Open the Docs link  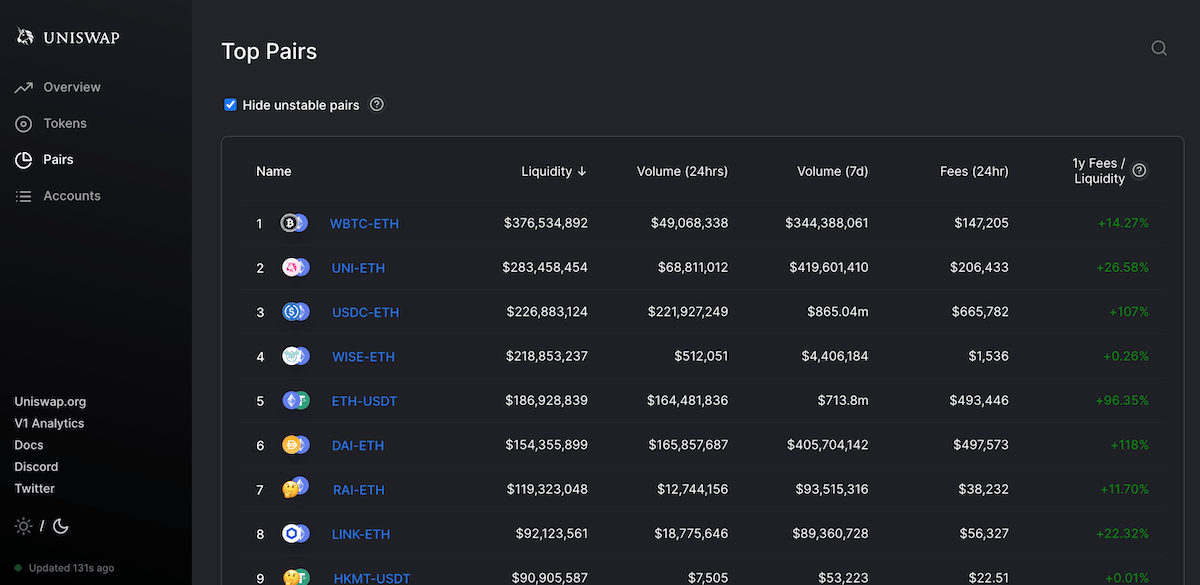pyautogui.click(x=29, y=446)
